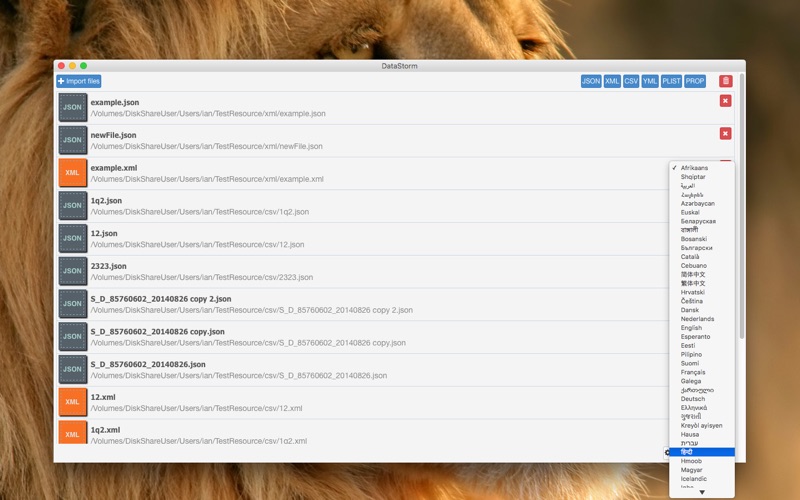The image size is (800, 500).
Task: Choose Kreyòl ayisyen in language menu
Action: (x=702, y=426)
